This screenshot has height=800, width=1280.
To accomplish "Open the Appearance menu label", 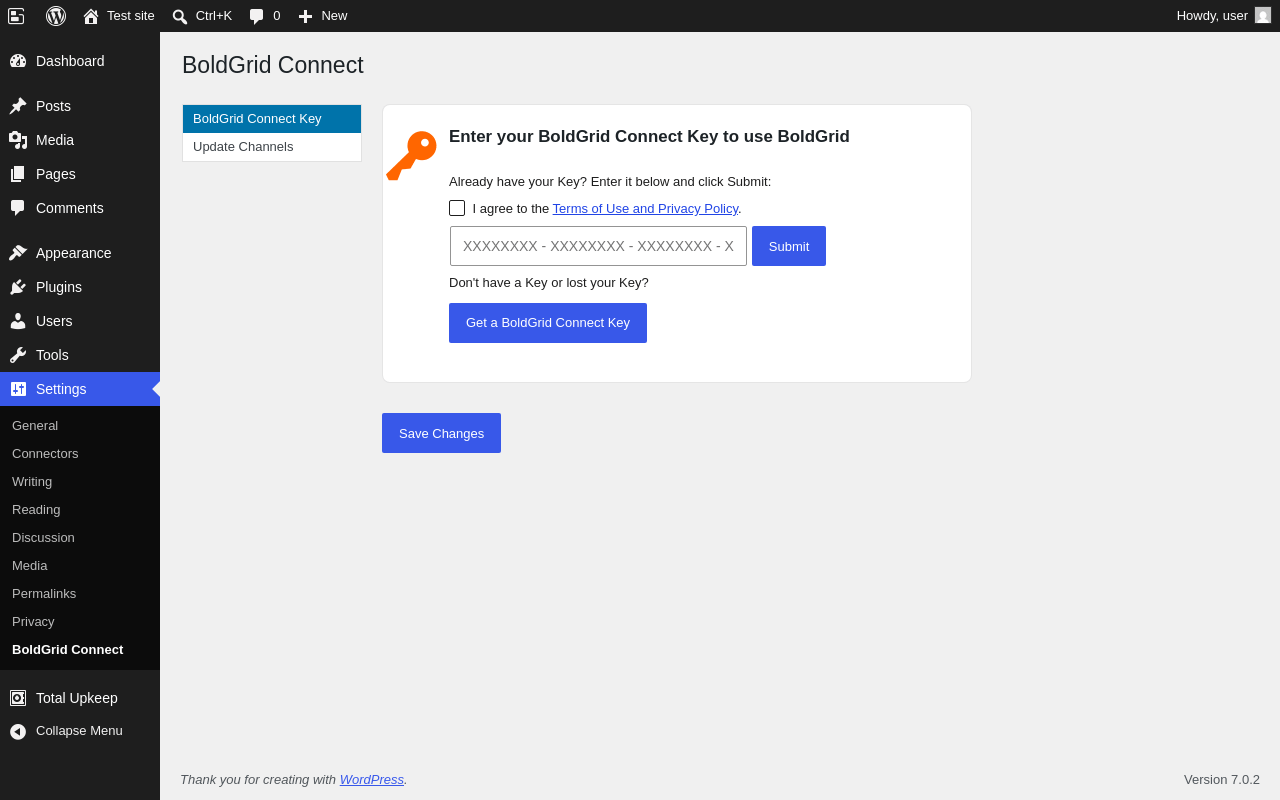I will (x=74, y=253).
